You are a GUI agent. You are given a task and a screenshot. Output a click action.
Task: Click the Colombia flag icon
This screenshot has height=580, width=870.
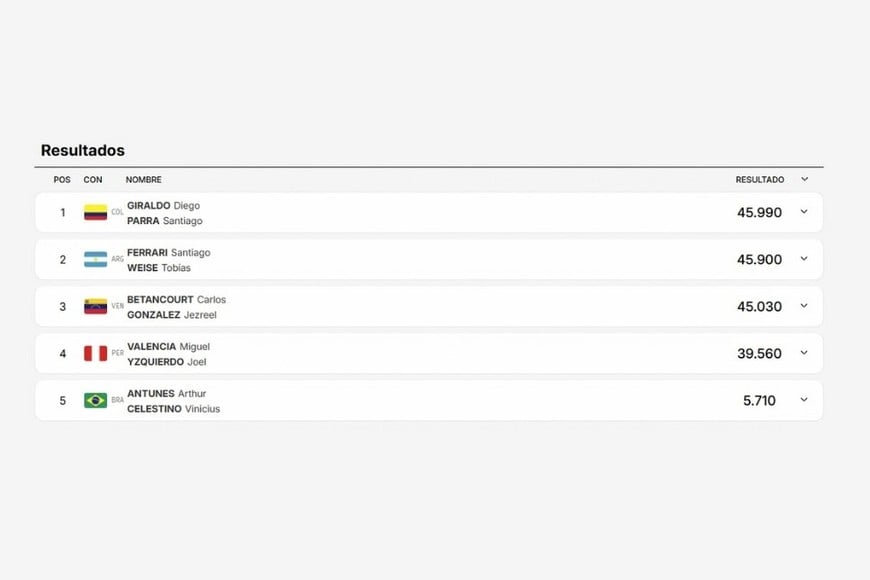coord(95,212)
